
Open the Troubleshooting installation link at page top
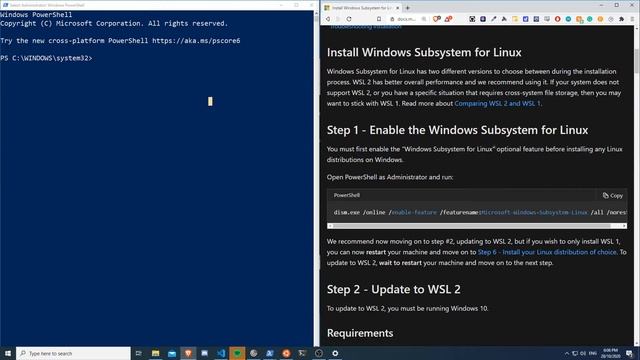coord(365,27)
